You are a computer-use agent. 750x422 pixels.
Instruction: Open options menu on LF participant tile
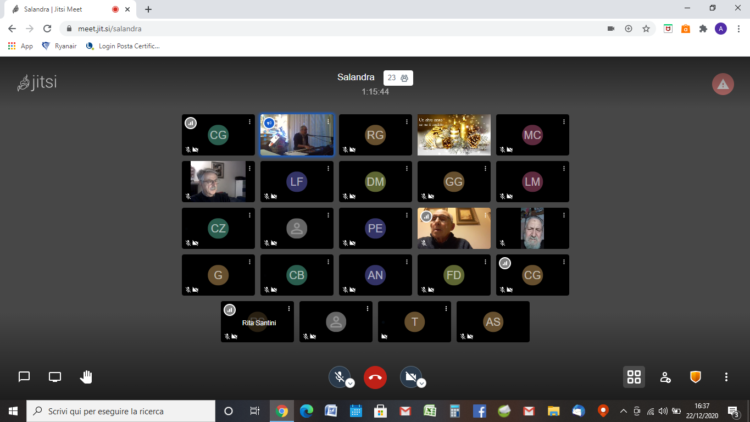point(328,168)
